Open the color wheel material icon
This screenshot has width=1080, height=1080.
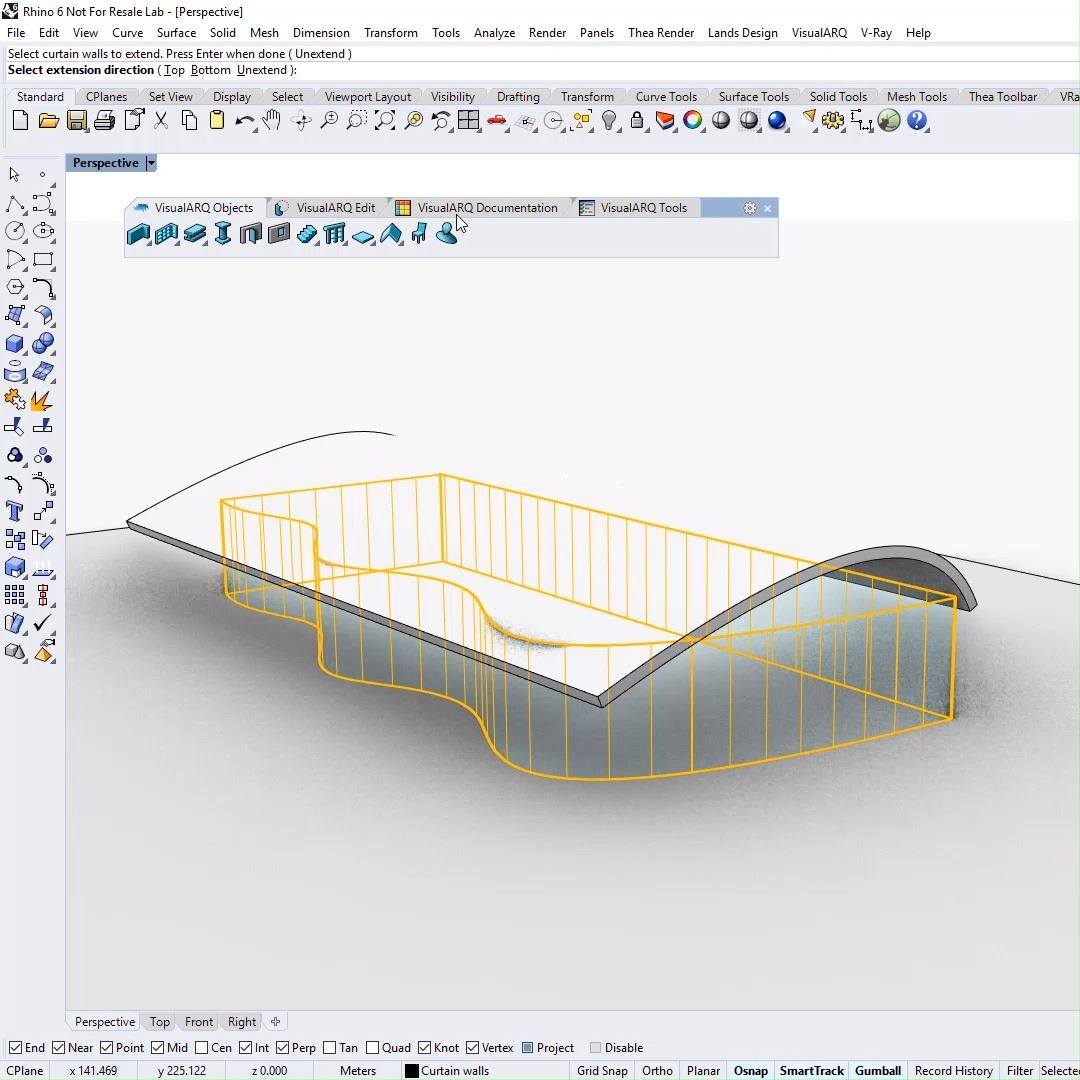pyautogui.click(x=693, y=121)
